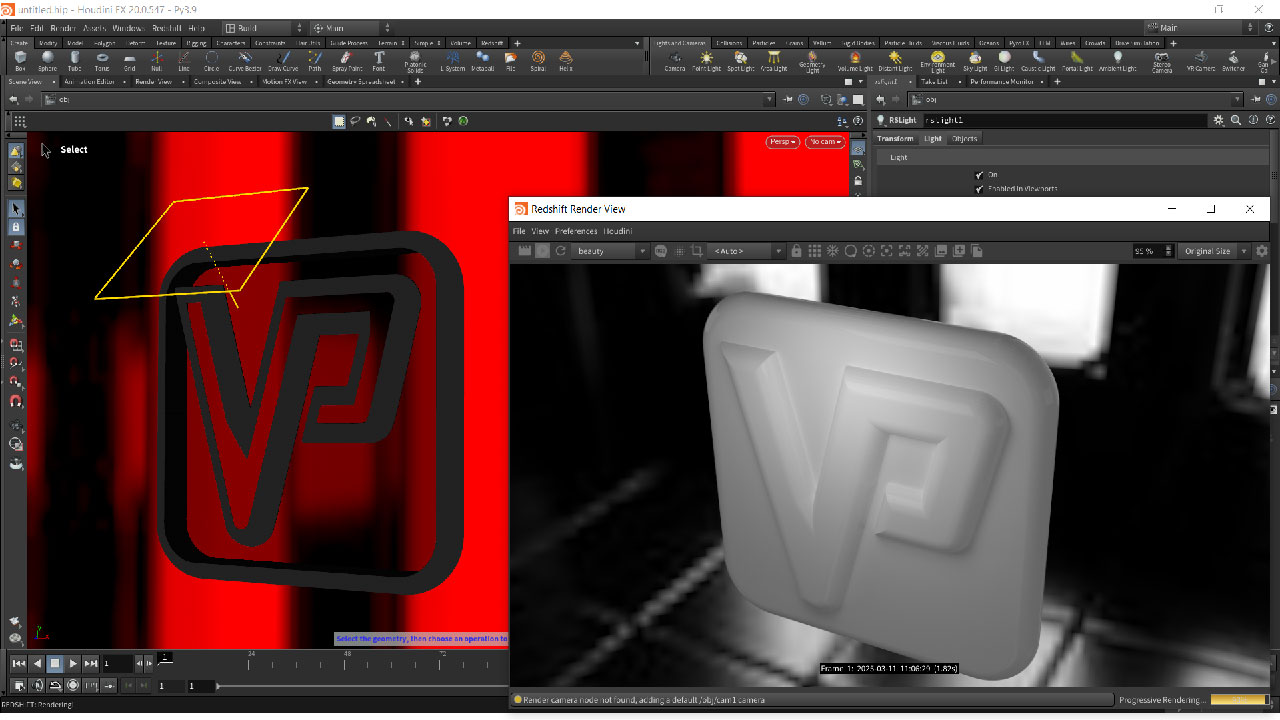Select the Box shelf tool
This screenshot has height=720, width=1280.
tap(20, 62)
